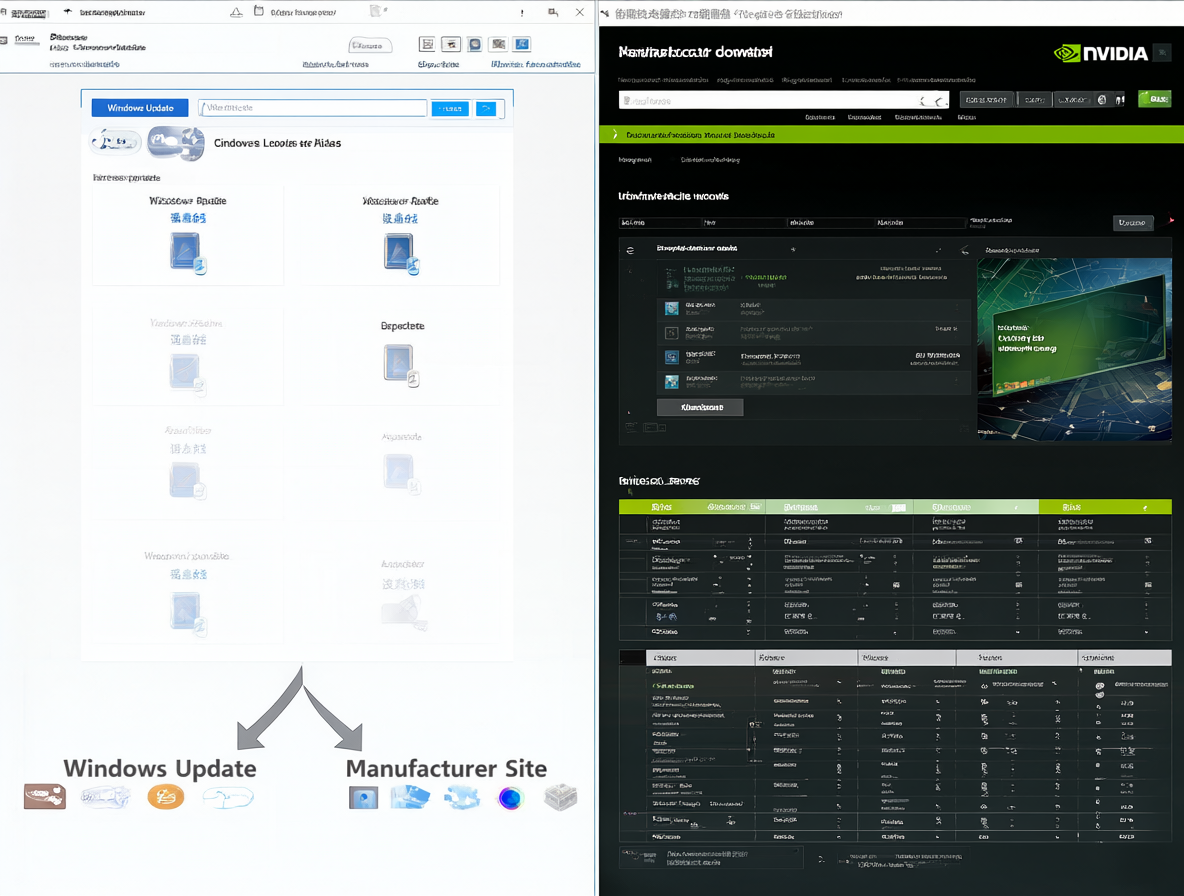Click the white search field on NVIDIA page
1184x896 pixels.
pyautogui.click(x=784, y=100)
